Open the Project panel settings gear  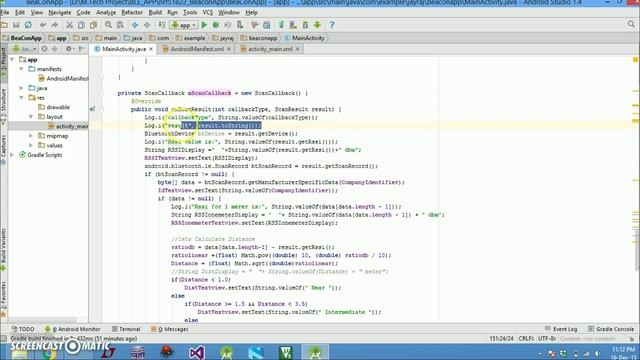pyautogui.click(x=69, y=49)
